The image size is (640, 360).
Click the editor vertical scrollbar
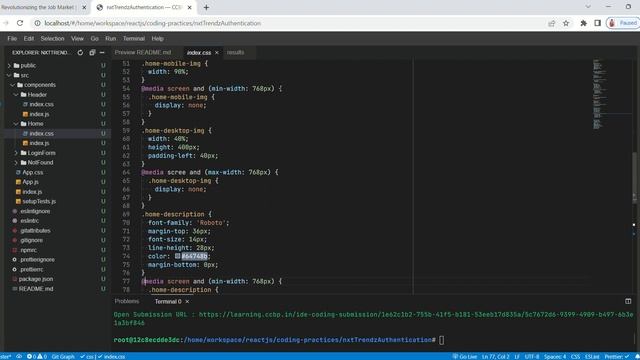tap(635, 178)
